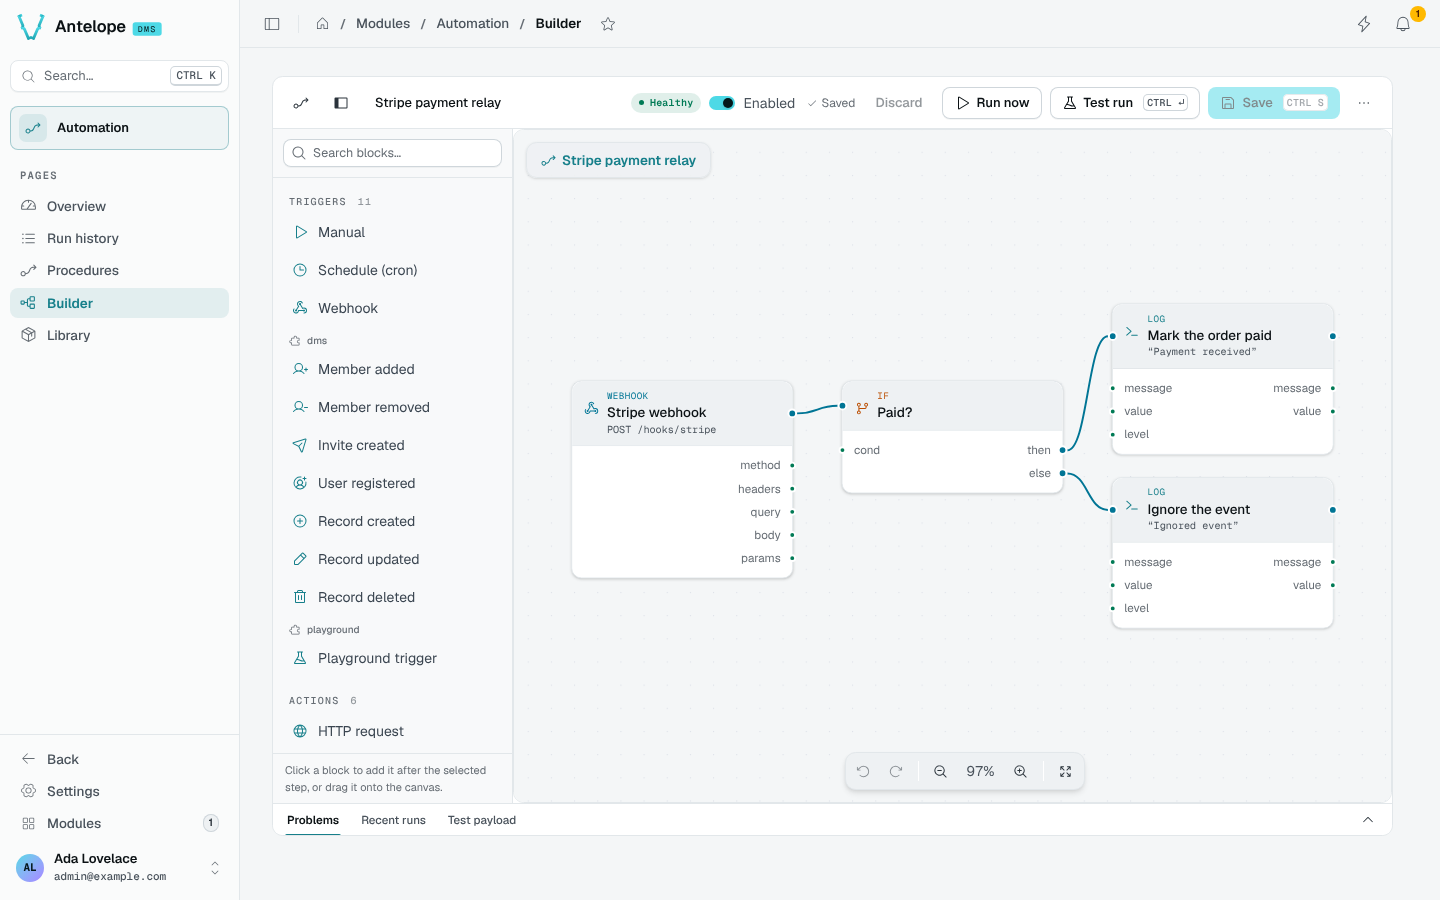
Task: Start a Test run
Action: coord(1125,103)
